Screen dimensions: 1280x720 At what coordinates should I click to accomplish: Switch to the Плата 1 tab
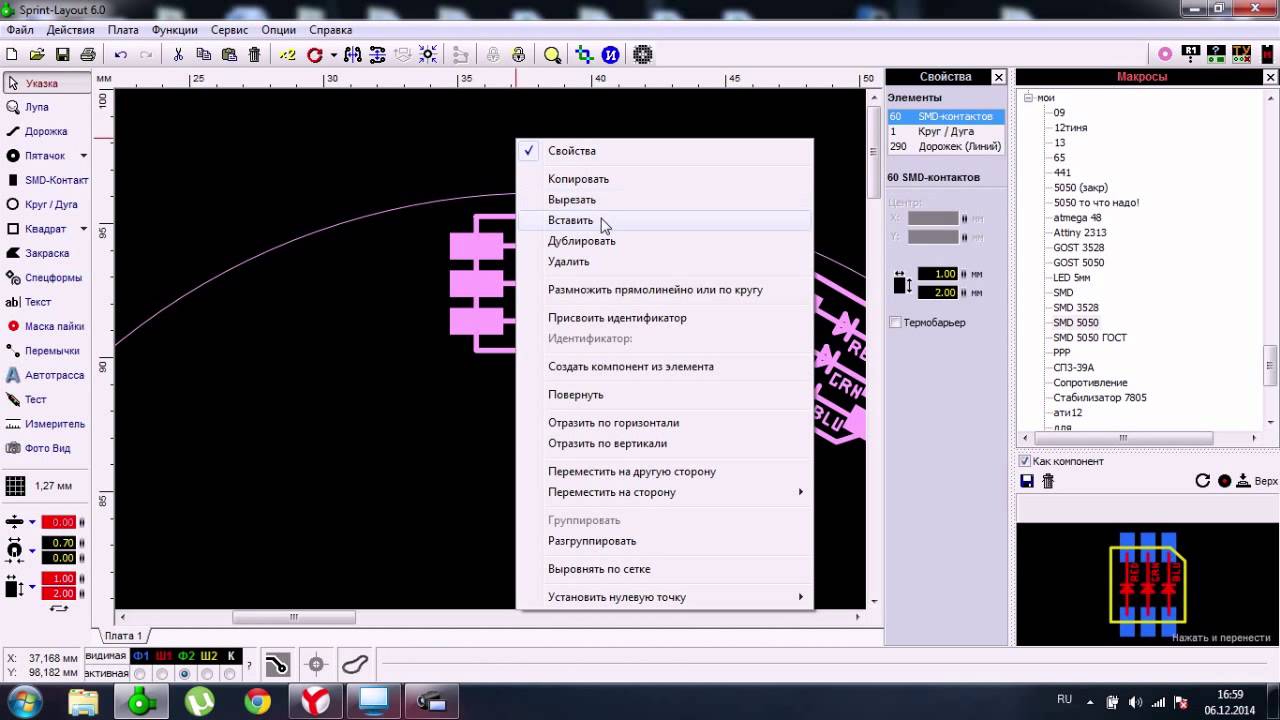(x=124, y=636)
